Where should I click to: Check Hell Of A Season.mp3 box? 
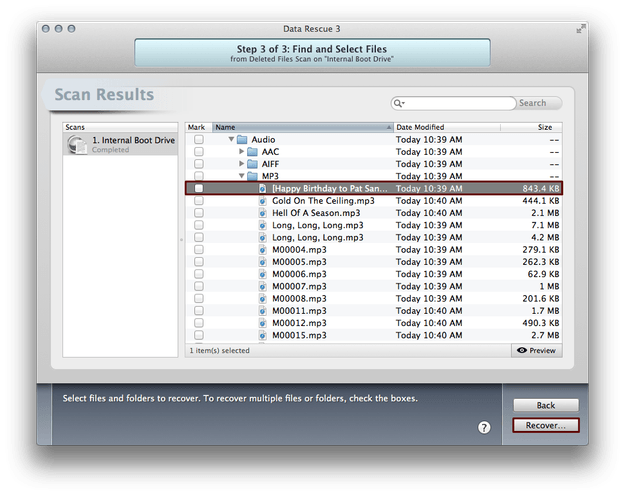199,213
